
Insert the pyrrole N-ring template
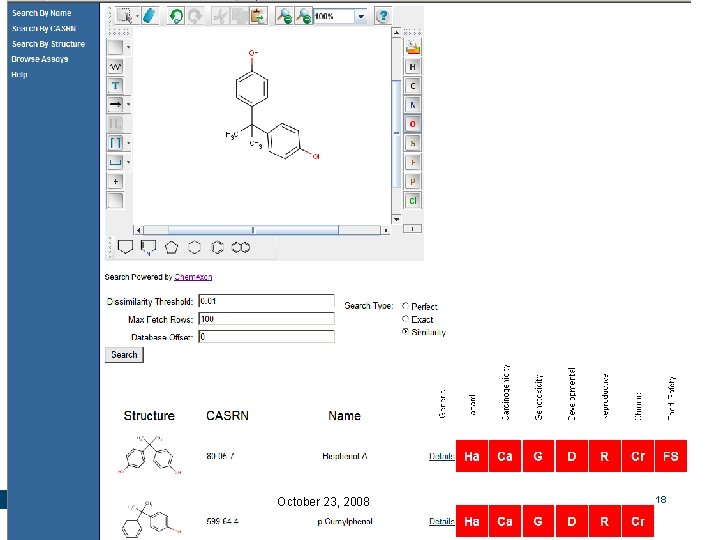coord(148,248)
